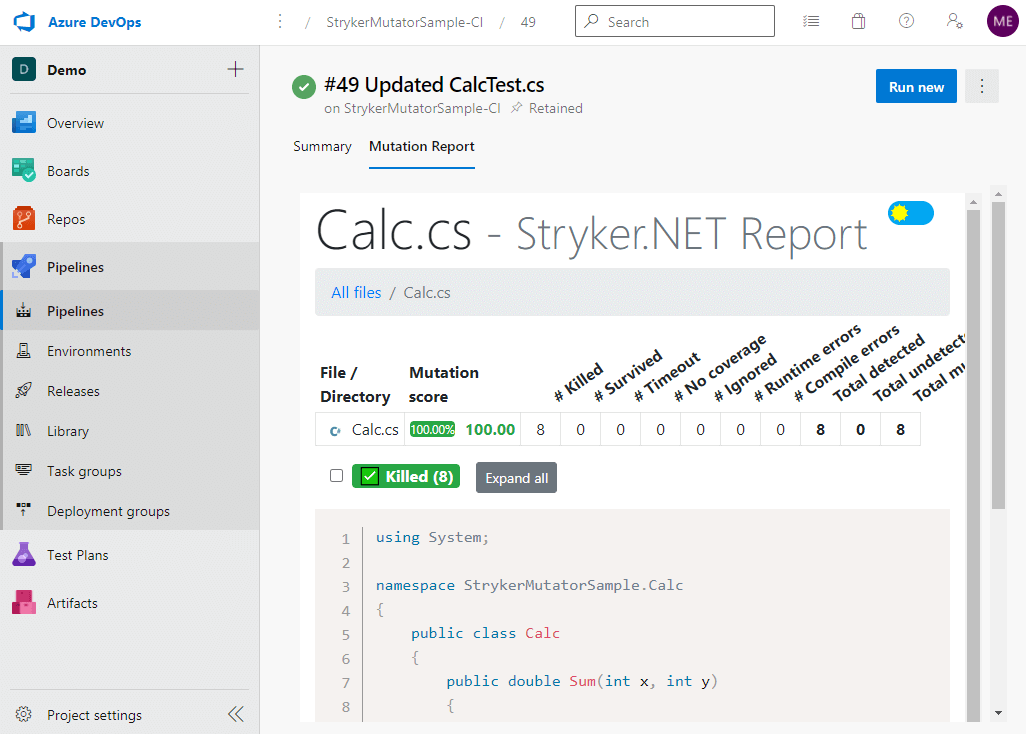Click the green 100.00% mutation score bar

point(432,430)
